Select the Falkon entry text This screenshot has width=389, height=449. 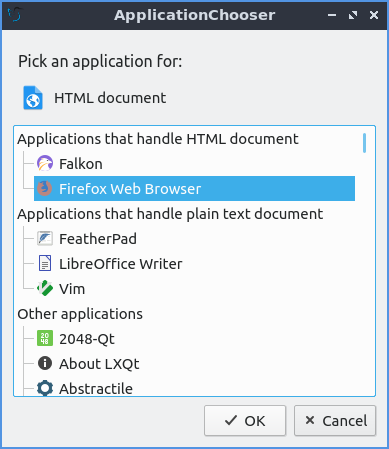click(81, 164)
